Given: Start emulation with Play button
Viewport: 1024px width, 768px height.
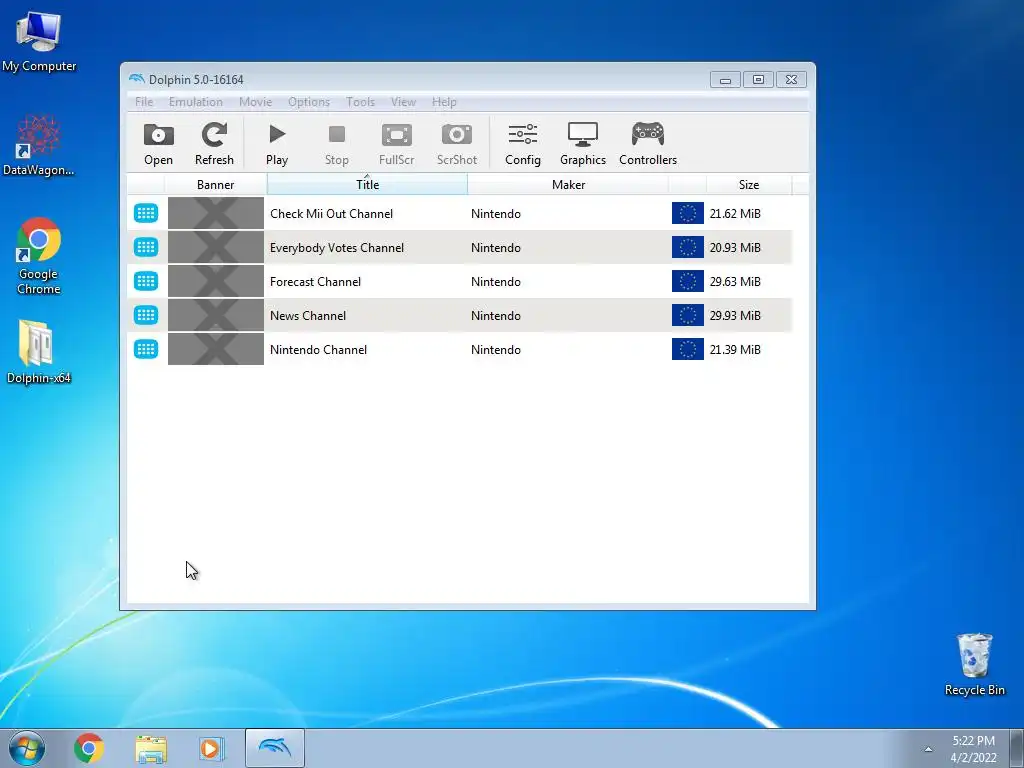Looking at the screenshot, I should pyautogui.click(x=277, y=144).
